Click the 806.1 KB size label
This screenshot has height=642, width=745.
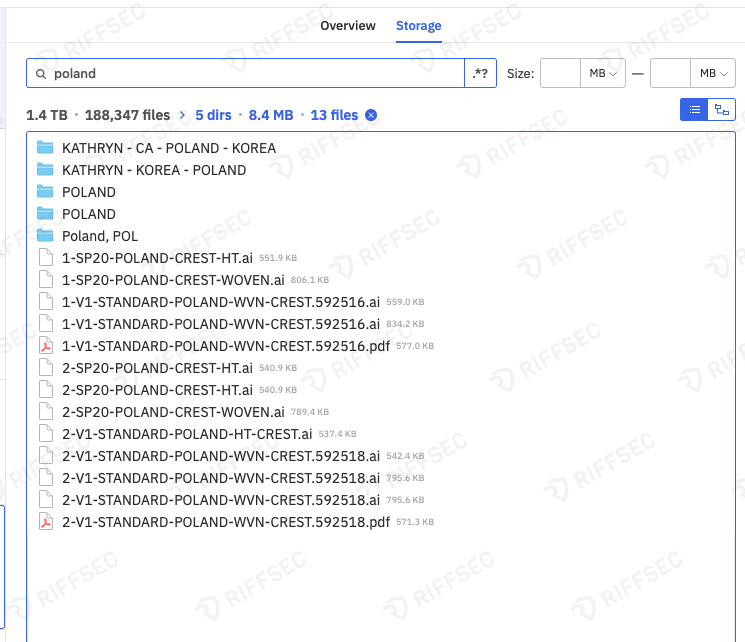click(x=310, y=280)
